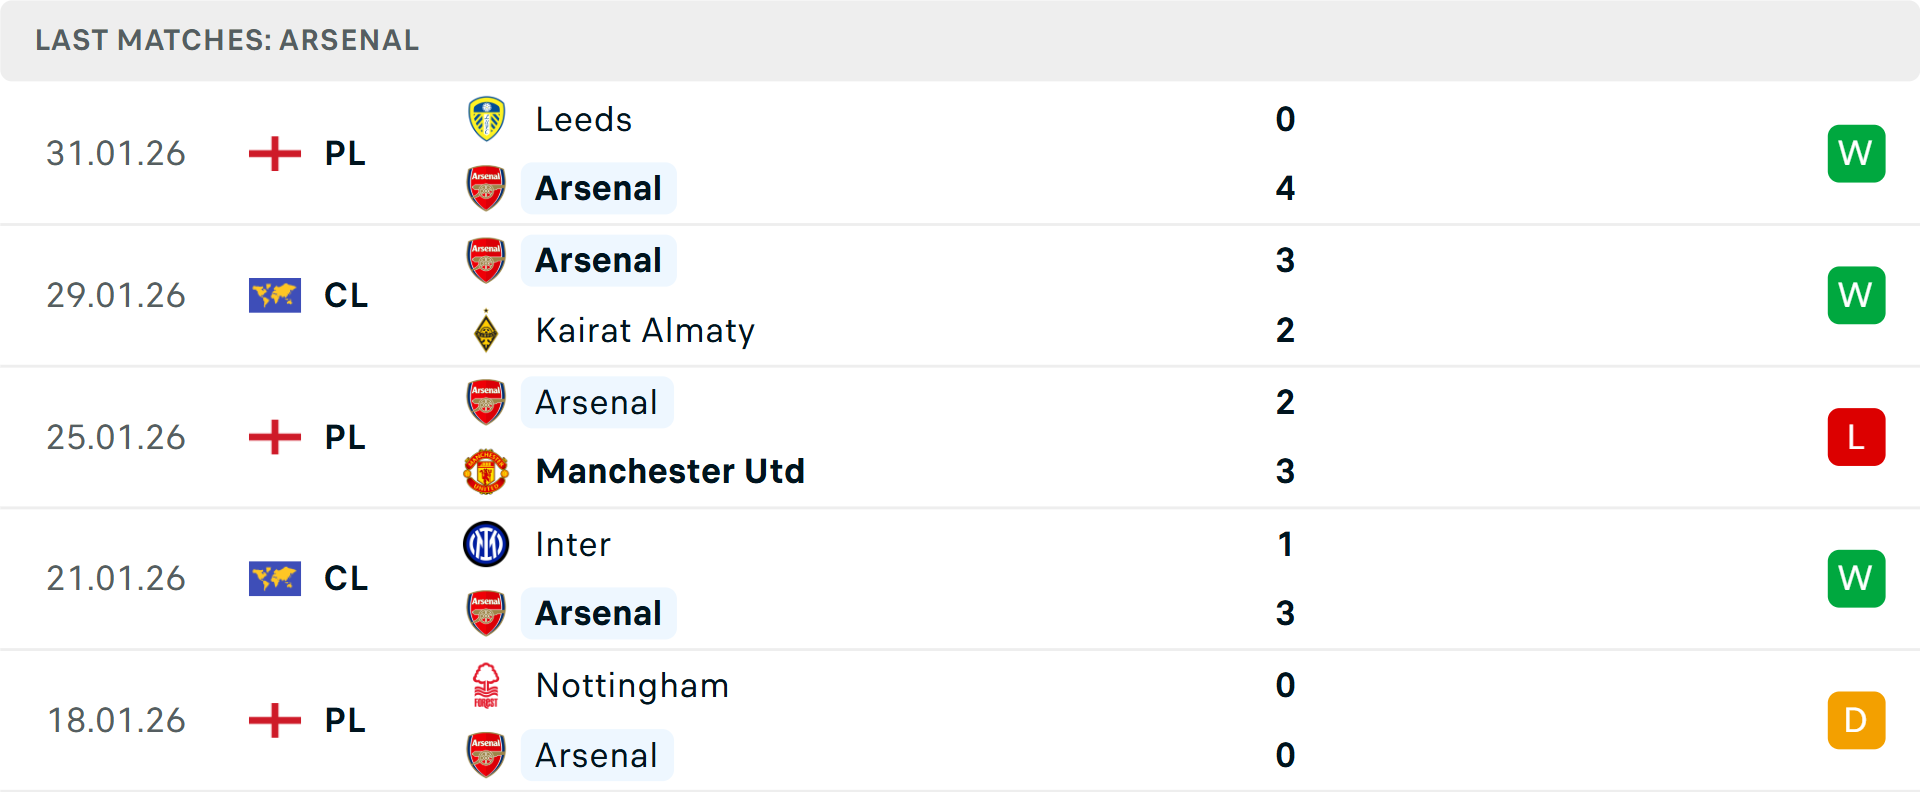Screen dimensions: 1920x792
Task: Open the Manchester Utd team link
Action: (670, 471)
